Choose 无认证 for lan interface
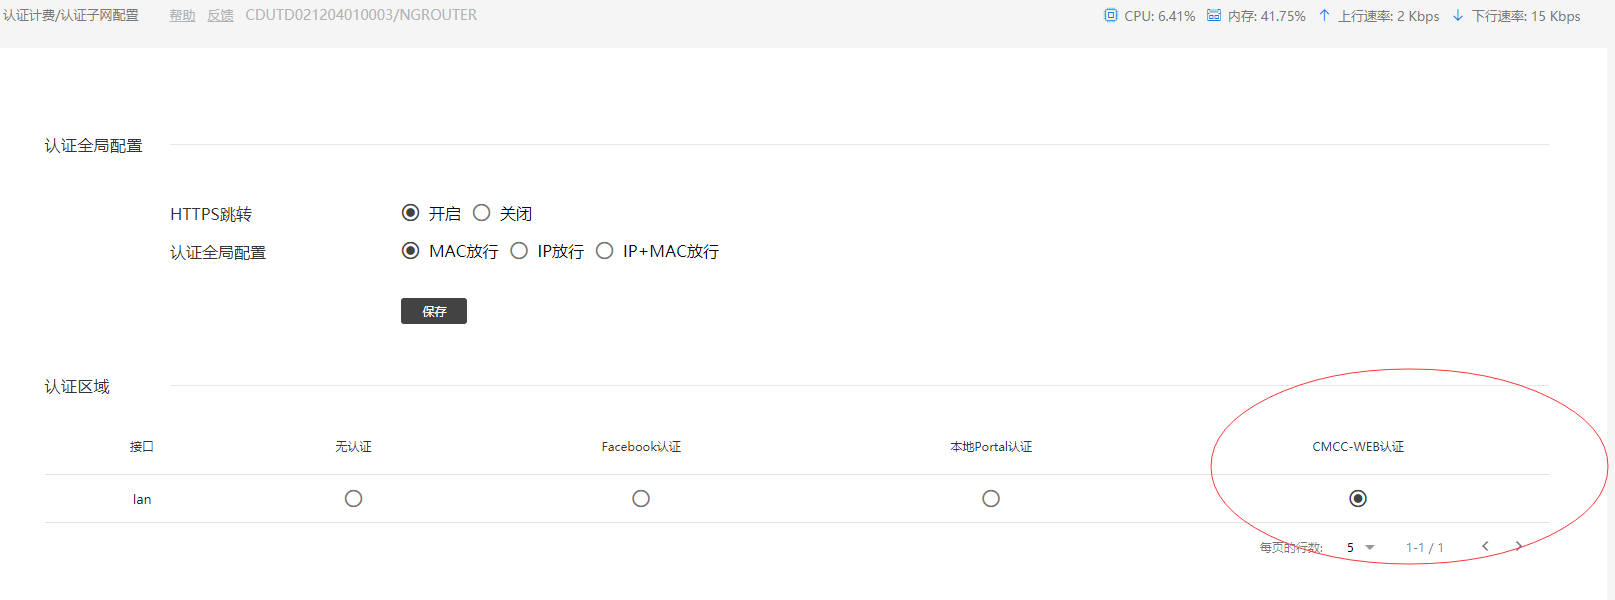Image resolution: width=1615 pixels, height=600 pixels. [x=353, y=498]
